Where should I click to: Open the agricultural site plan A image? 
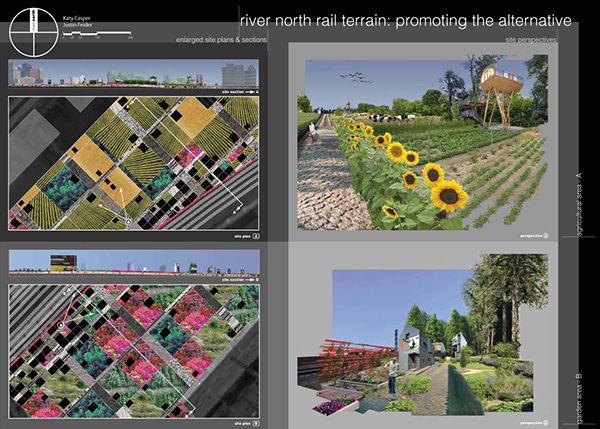tap(134, 163)
